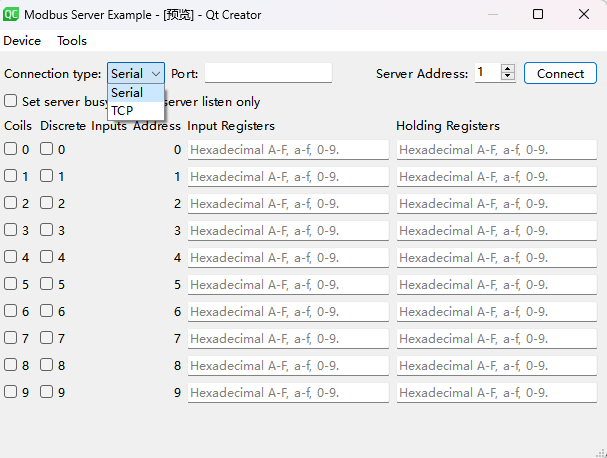The width and height of the screenshot is (607, 458).
Task: Click Holding Registers field at address 6
Action: (x=497, y=312)
